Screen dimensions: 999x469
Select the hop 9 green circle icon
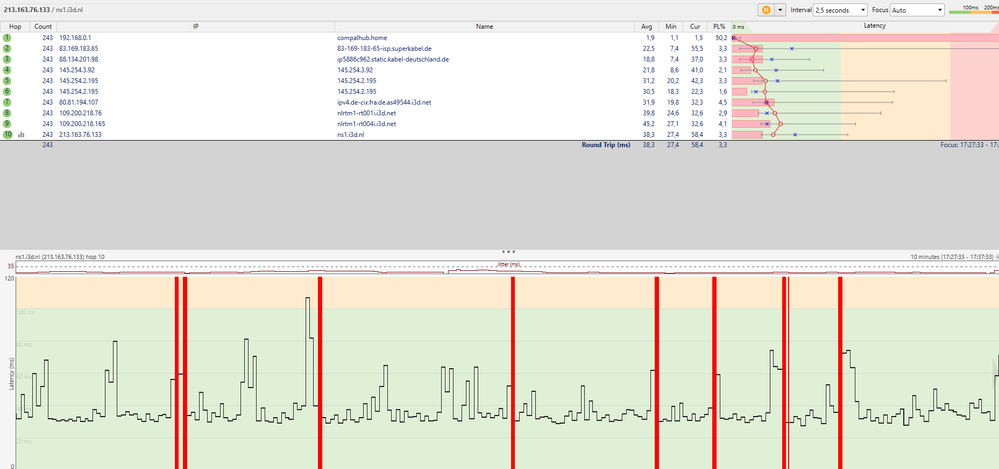(7, 123)
